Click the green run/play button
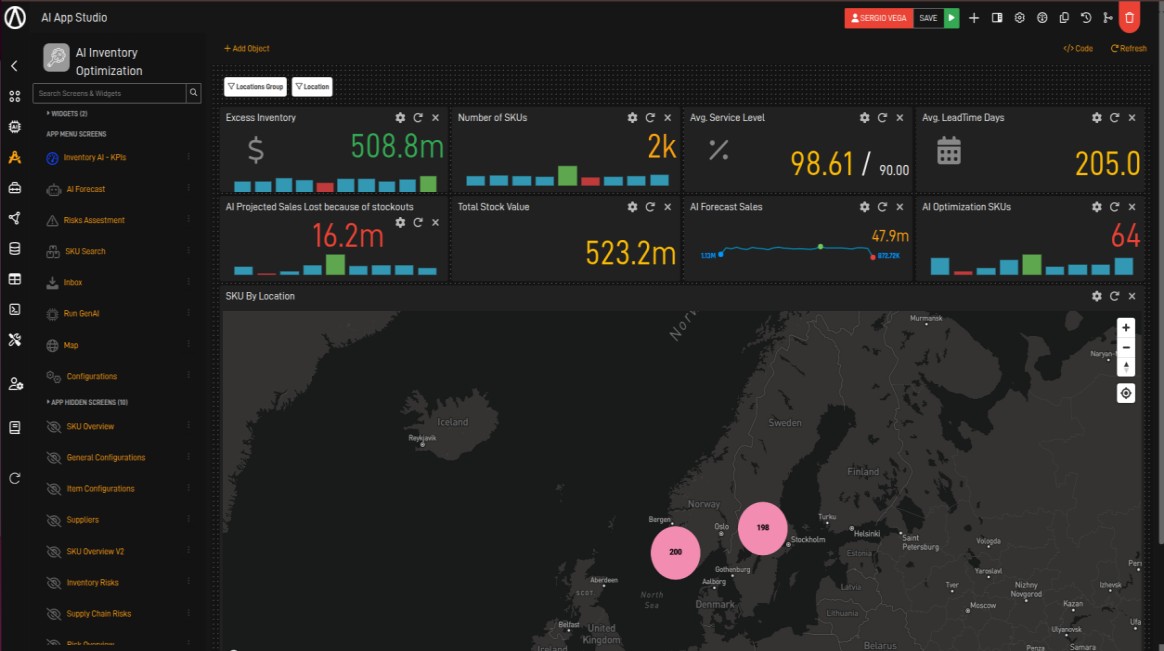Image resolution: width=1164 pixels, height=651 pixels. (x=952, y=18)
